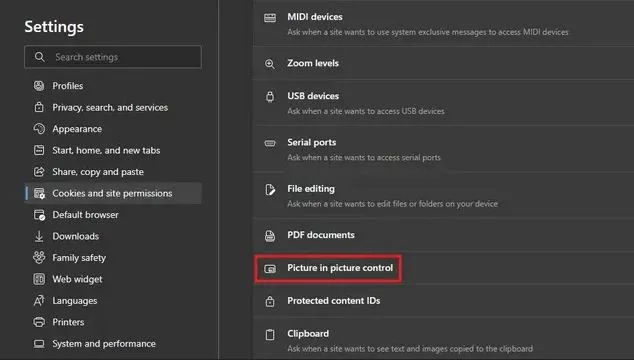Click the MIDI devices keyboard icon
Screen dimensions: 634x360
270,17
